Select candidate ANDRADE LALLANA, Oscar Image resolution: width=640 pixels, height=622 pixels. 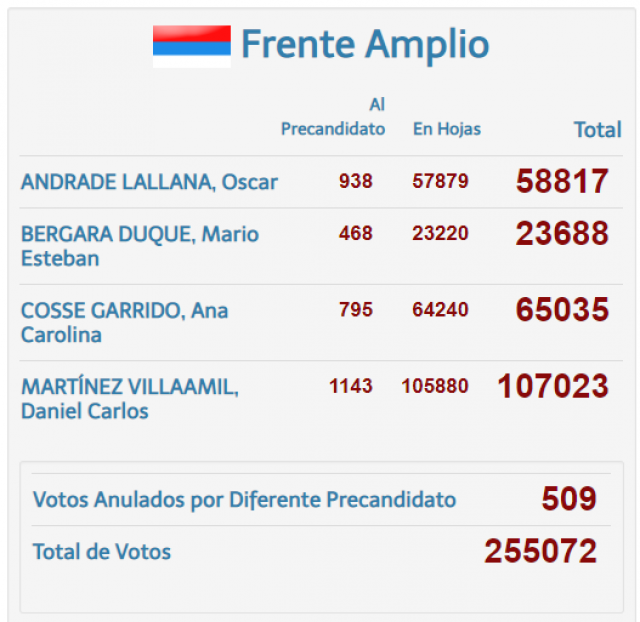149,182
